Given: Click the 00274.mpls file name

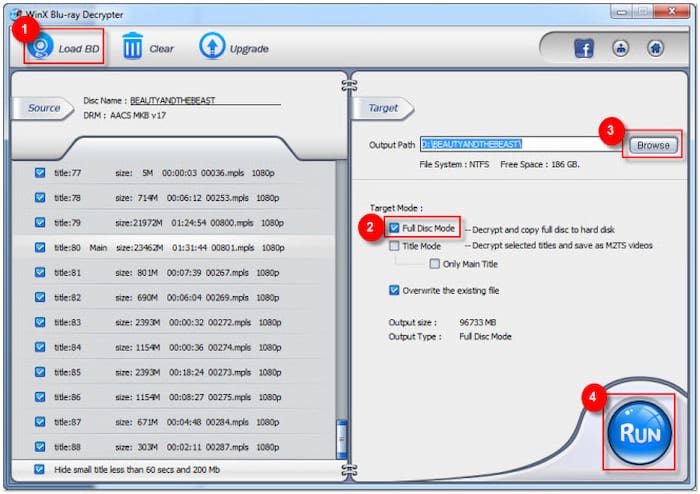Looking at the screenshot, I should point(229,348).
